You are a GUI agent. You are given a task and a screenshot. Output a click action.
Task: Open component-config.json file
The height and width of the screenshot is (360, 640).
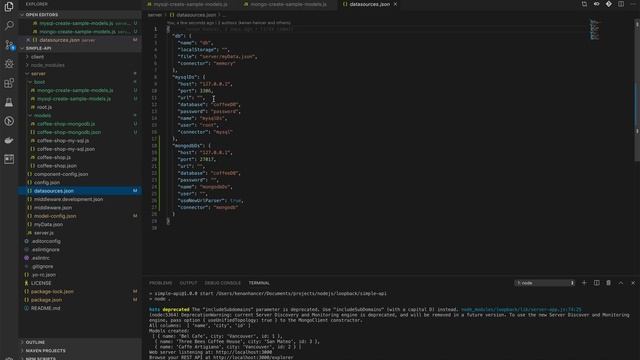(61, 174)
